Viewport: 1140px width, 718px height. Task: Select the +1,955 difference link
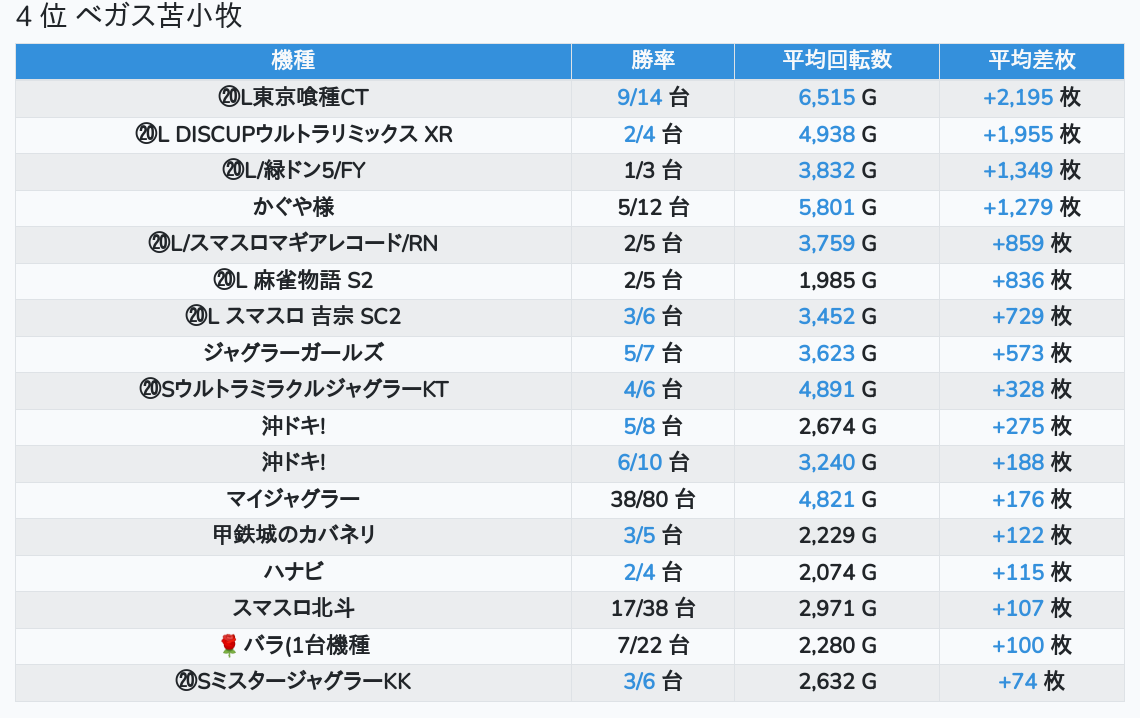pyautogui.click(x=1017, y=134)
